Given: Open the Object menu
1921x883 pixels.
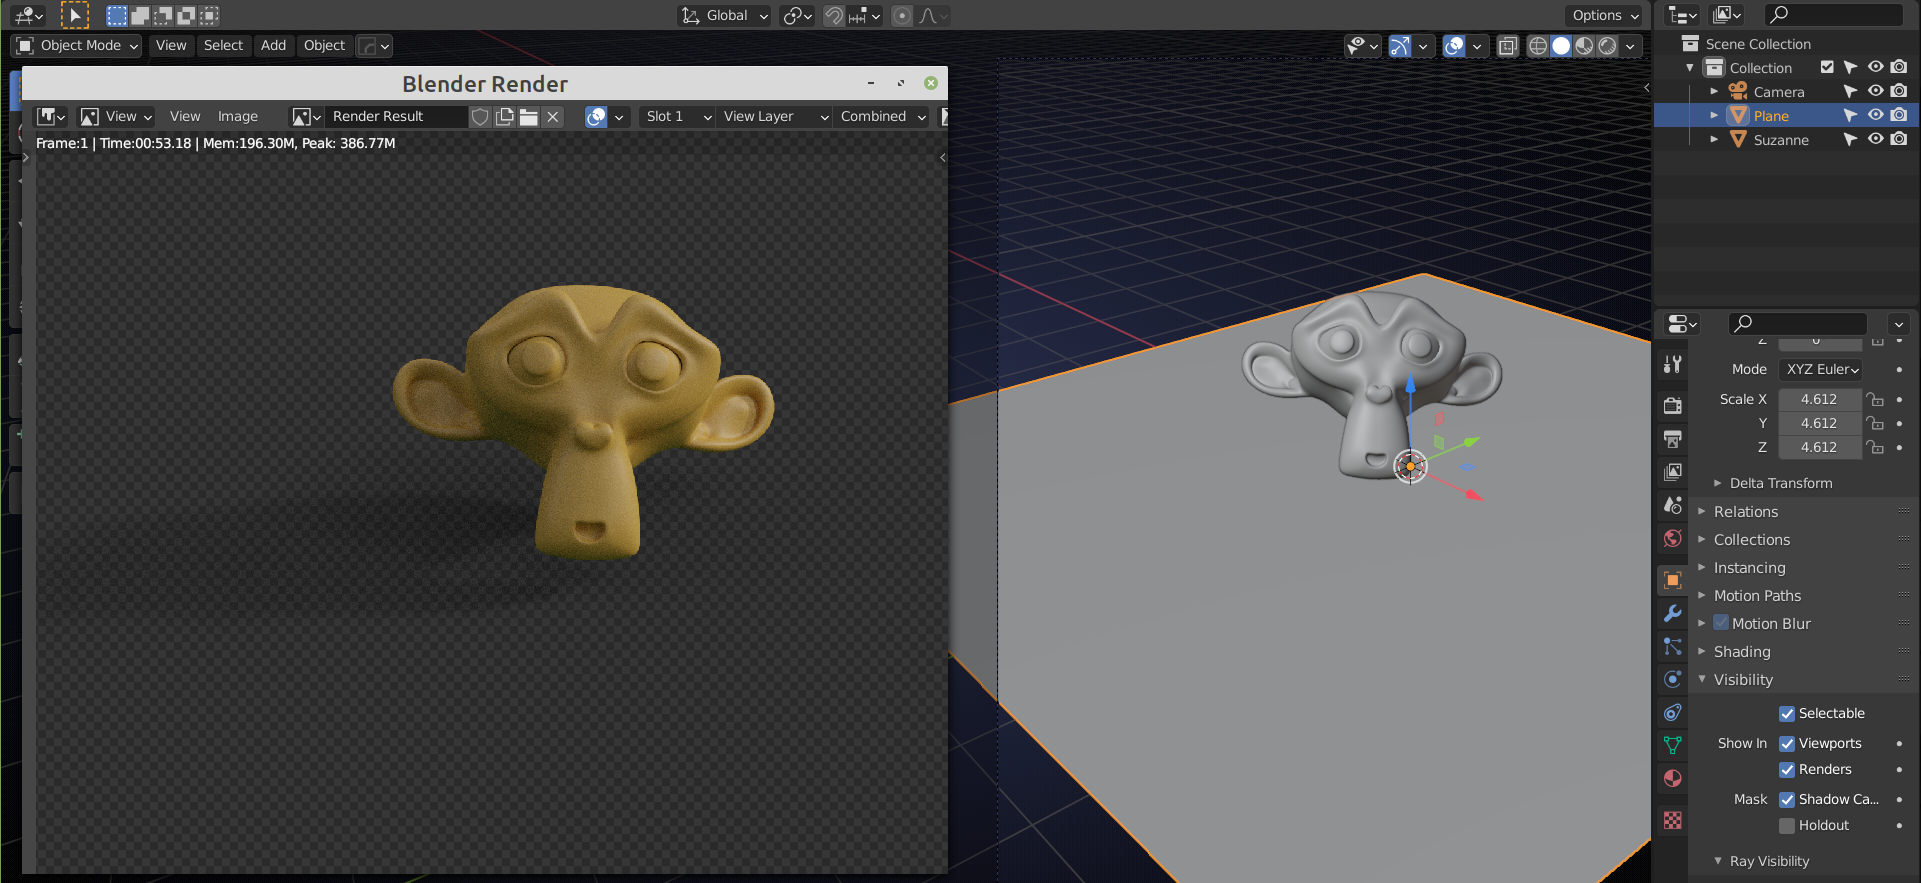Looking at the screenshot, I should point(324,46).
